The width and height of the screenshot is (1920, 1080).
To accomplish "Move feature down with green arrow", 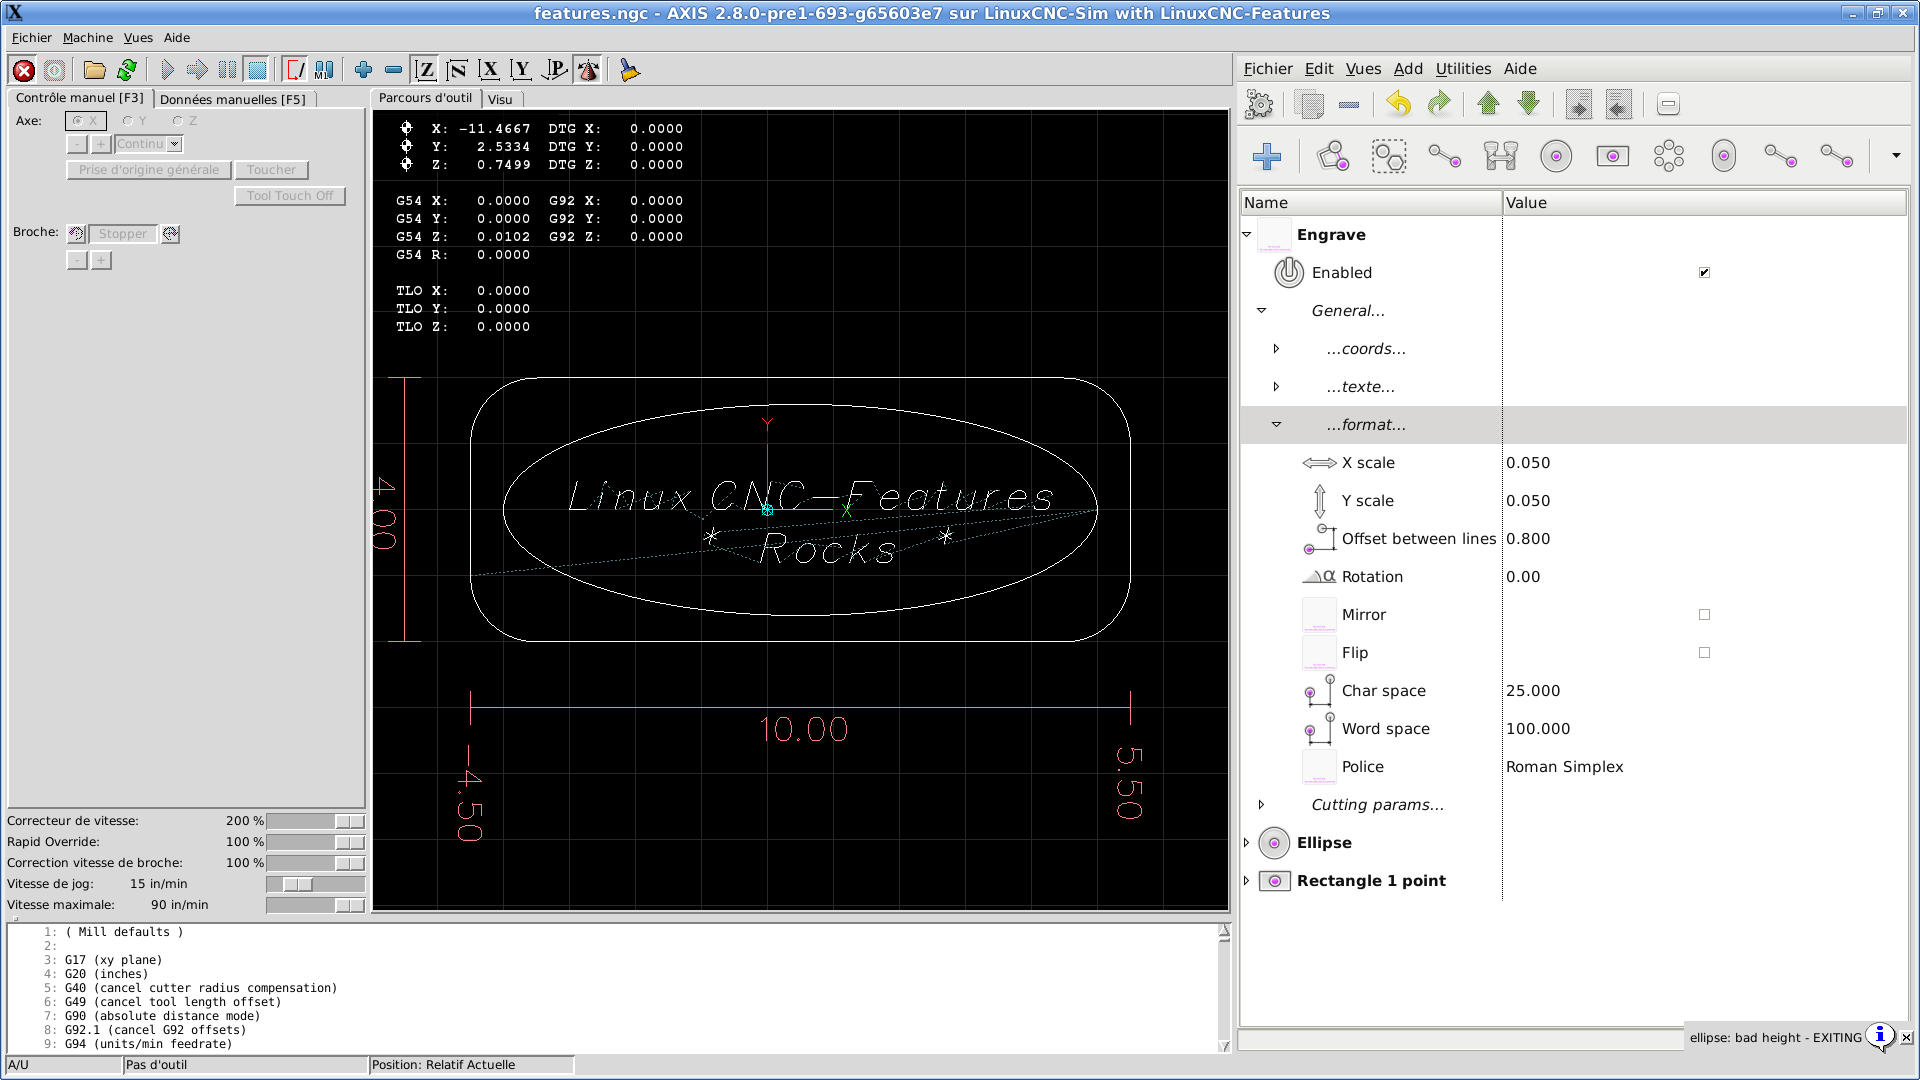I will (1528, 104).
